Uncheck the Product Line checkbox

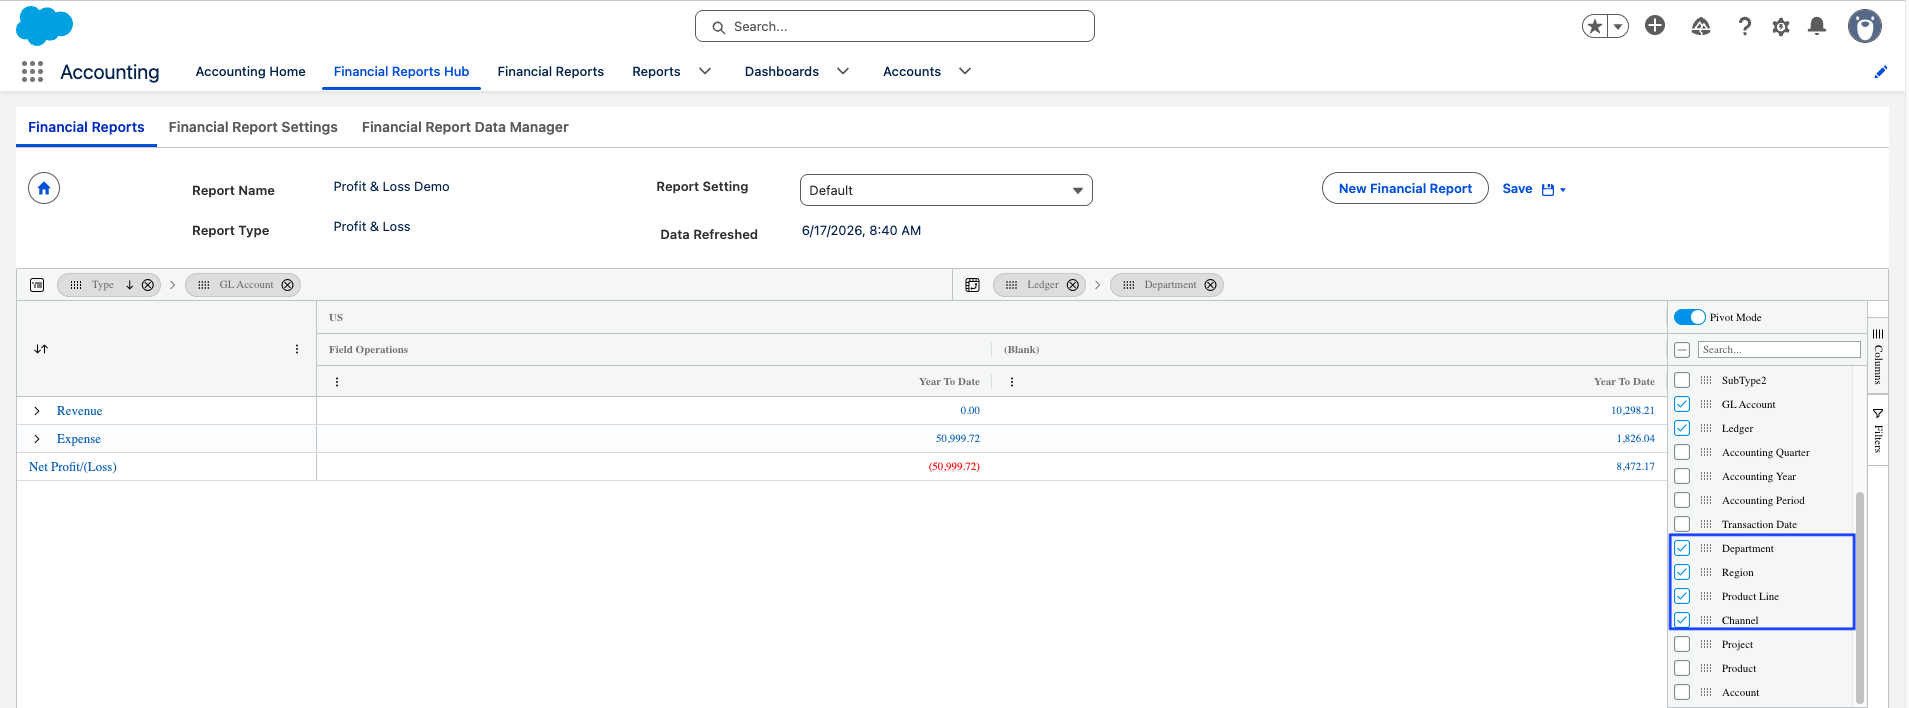click(1682, 596)
